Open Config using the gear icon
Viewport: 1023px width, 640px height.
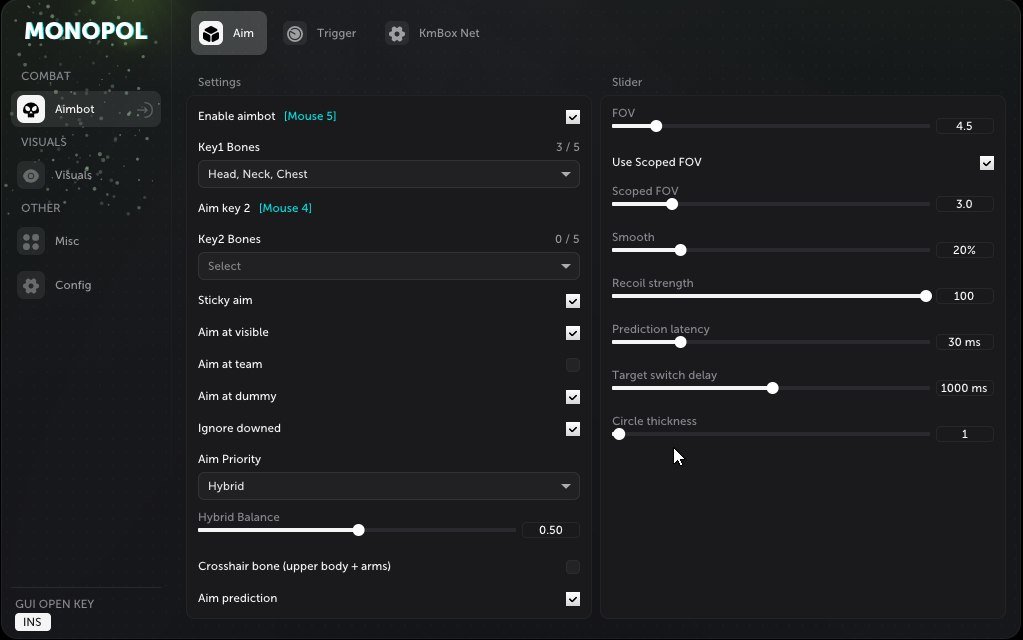pyautogui.click(x=31, y=285)
